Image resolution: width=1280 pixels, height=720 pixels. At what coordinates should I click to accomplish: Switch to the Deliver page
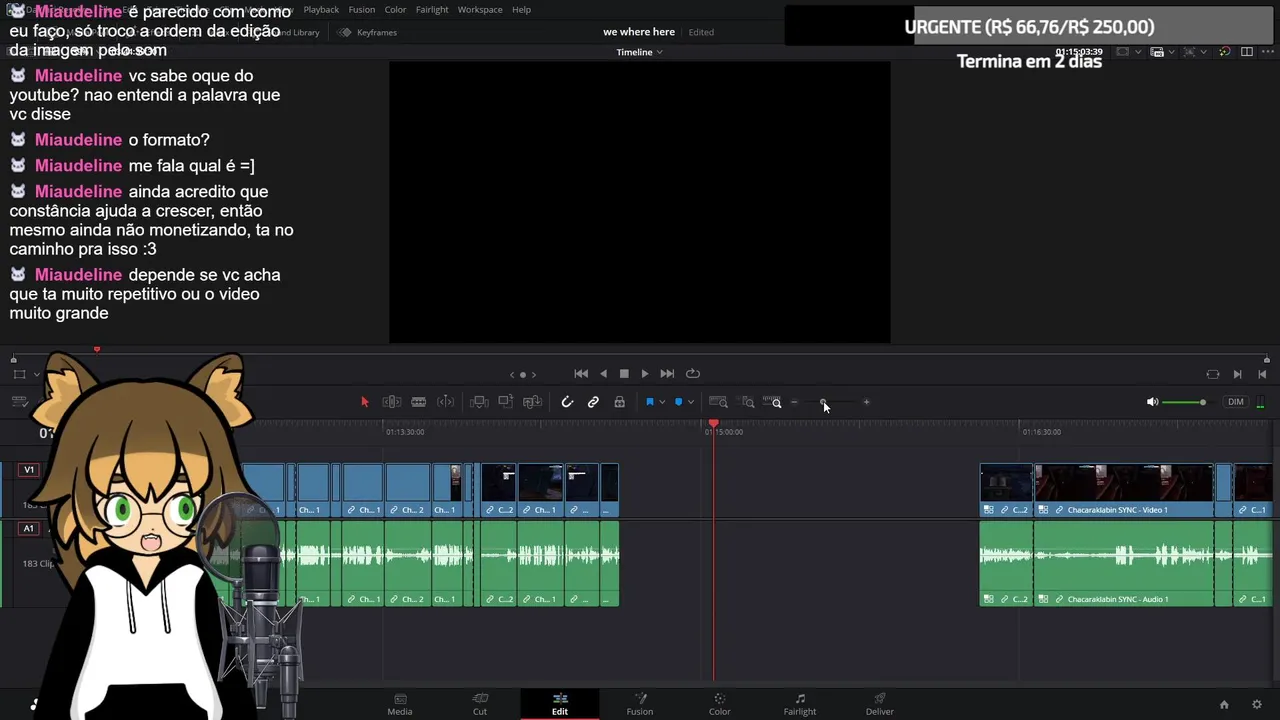[x=880, y=704]
